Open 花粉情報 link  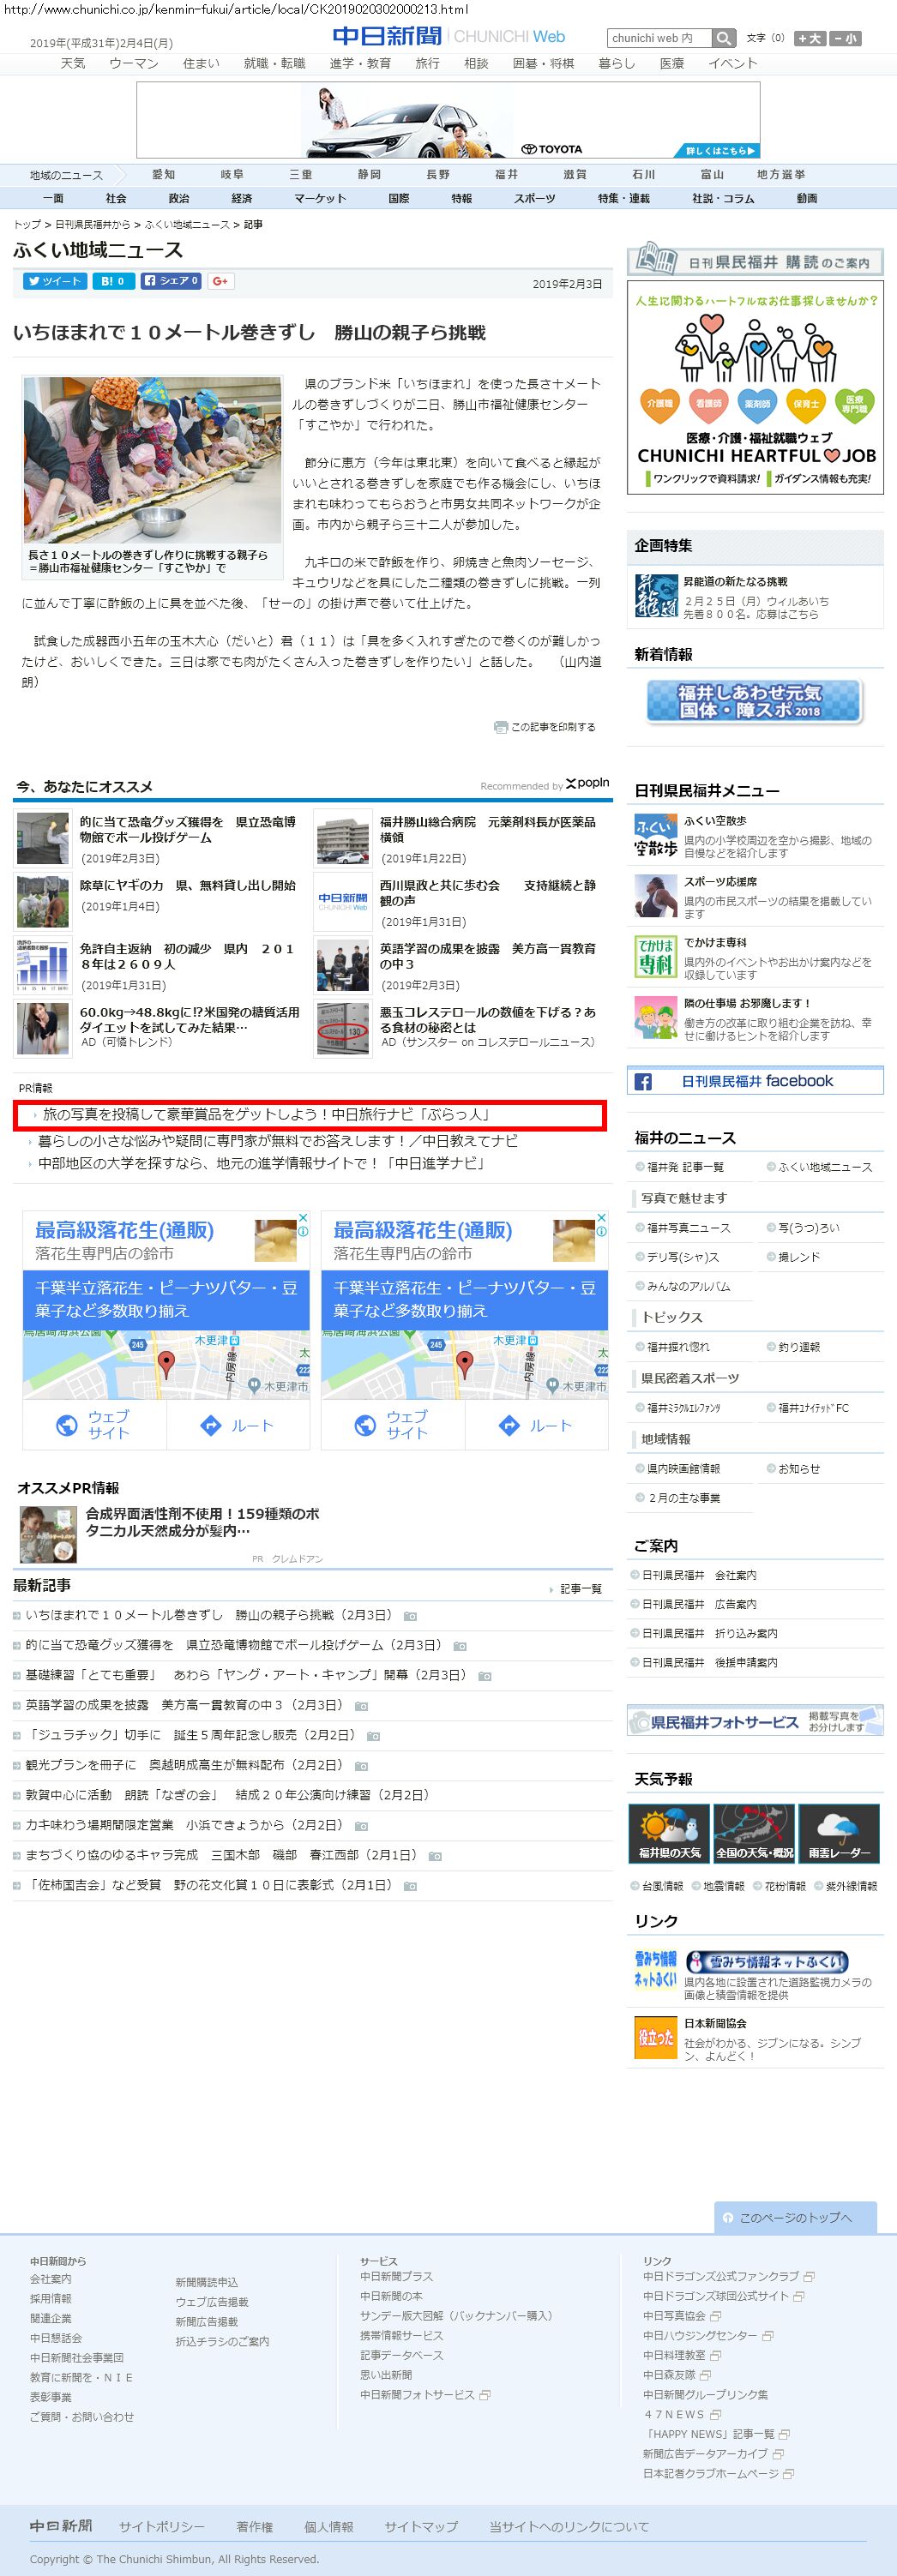(x=784, y=1886)
